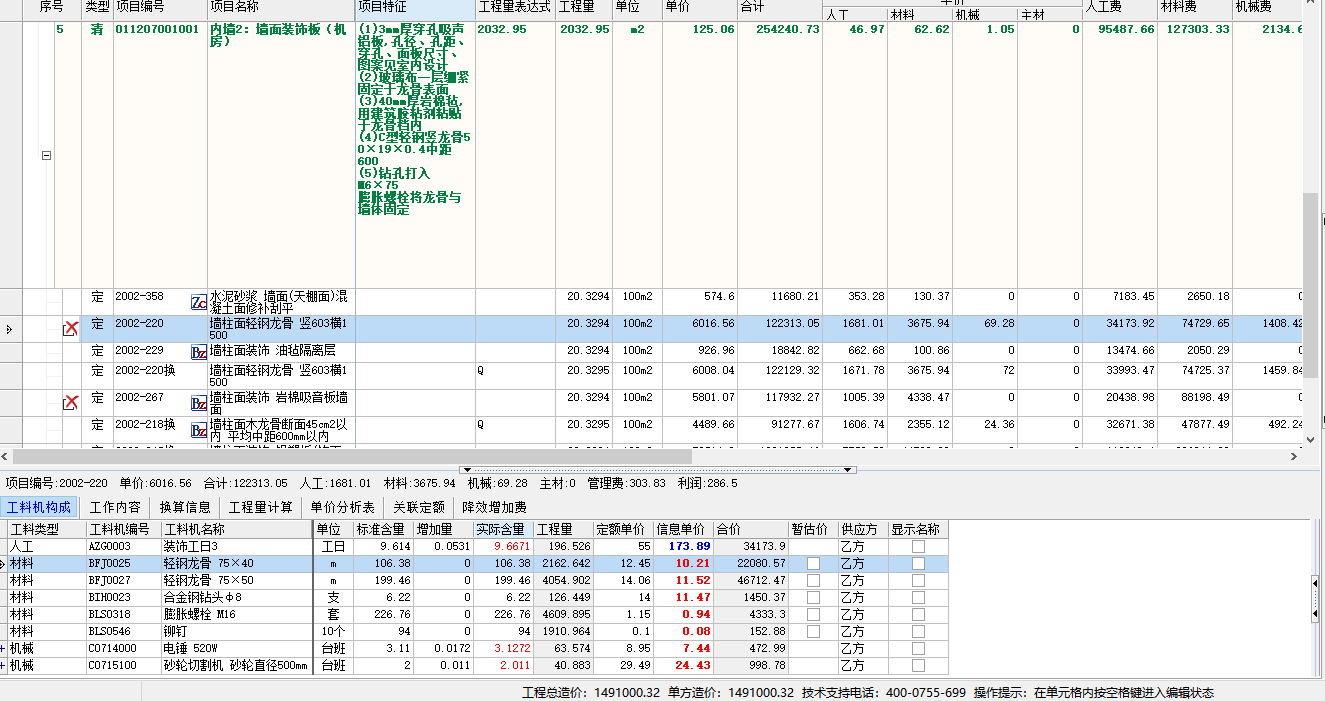The height and width of the screenshot is (701, 1325).
Task: Click the 10.21 info price cell
Action: click(683, 564)
